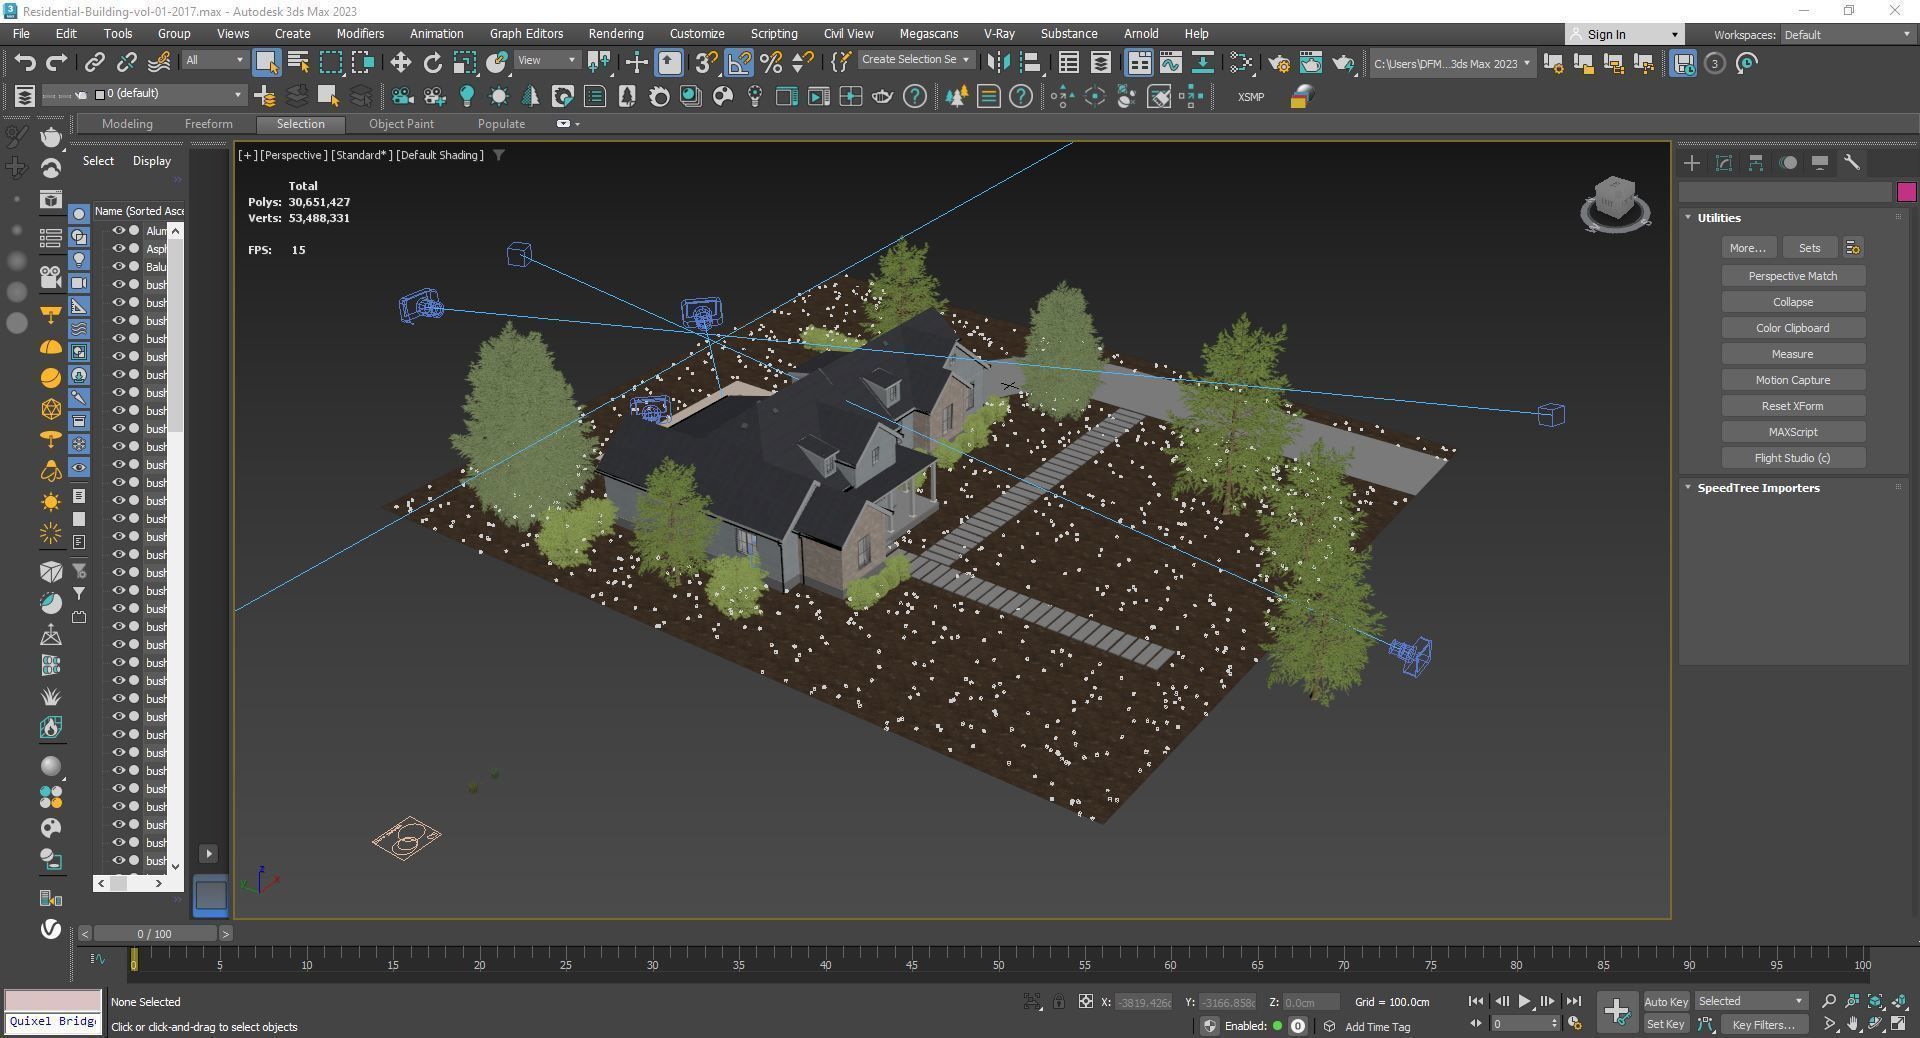Select the Pan View hand icon
The width and height of the screenshot is (1920, 1038).
click(1853, 1024)
